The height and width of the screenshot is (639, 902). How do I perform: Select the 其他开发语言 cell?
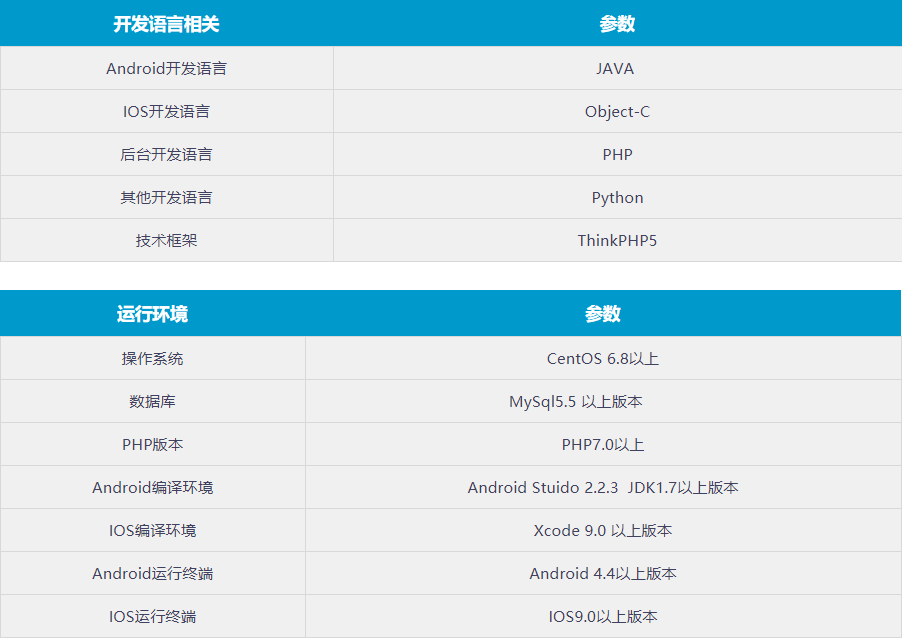pos(166,197)
